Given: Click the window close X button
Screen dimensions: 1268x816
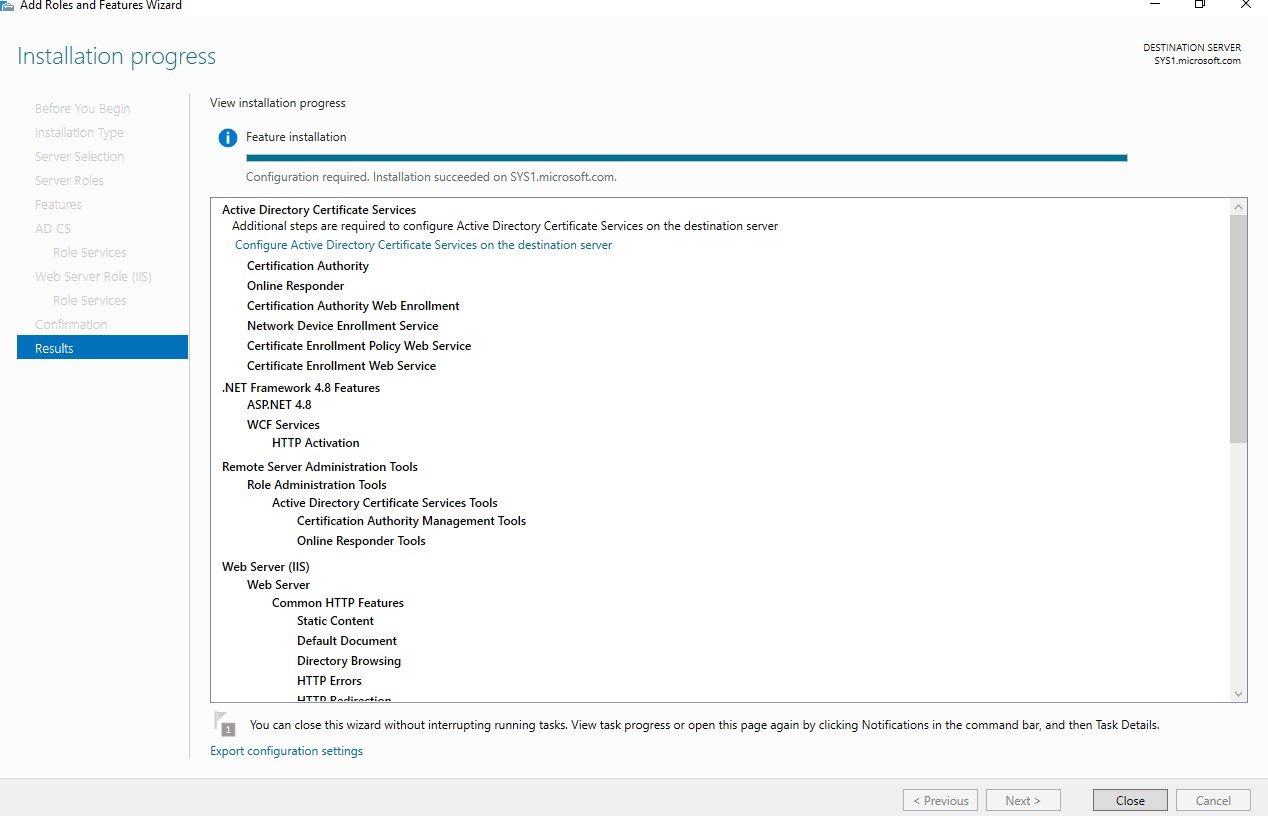Looking at the screenshot, I should 1245,4.
